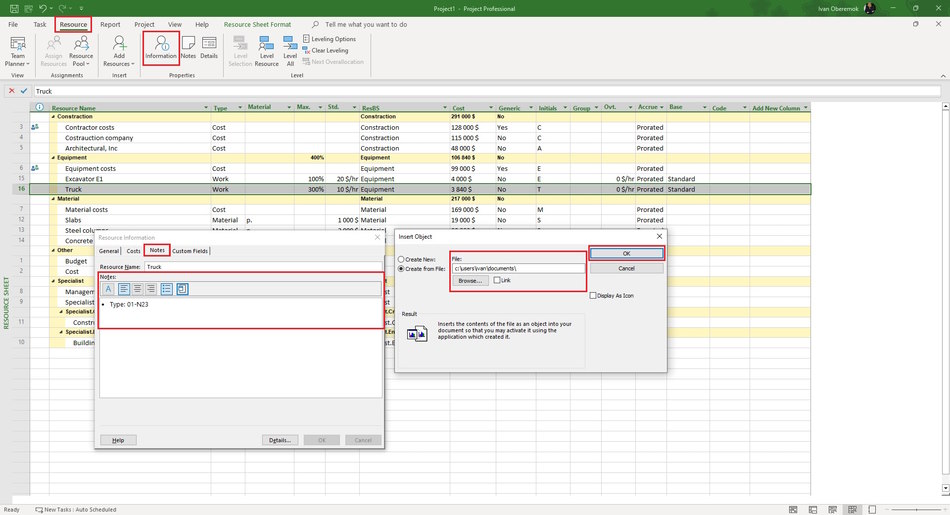
Task: Click the Insert Object icon in Notes toolbar
Action: point(182,289)
